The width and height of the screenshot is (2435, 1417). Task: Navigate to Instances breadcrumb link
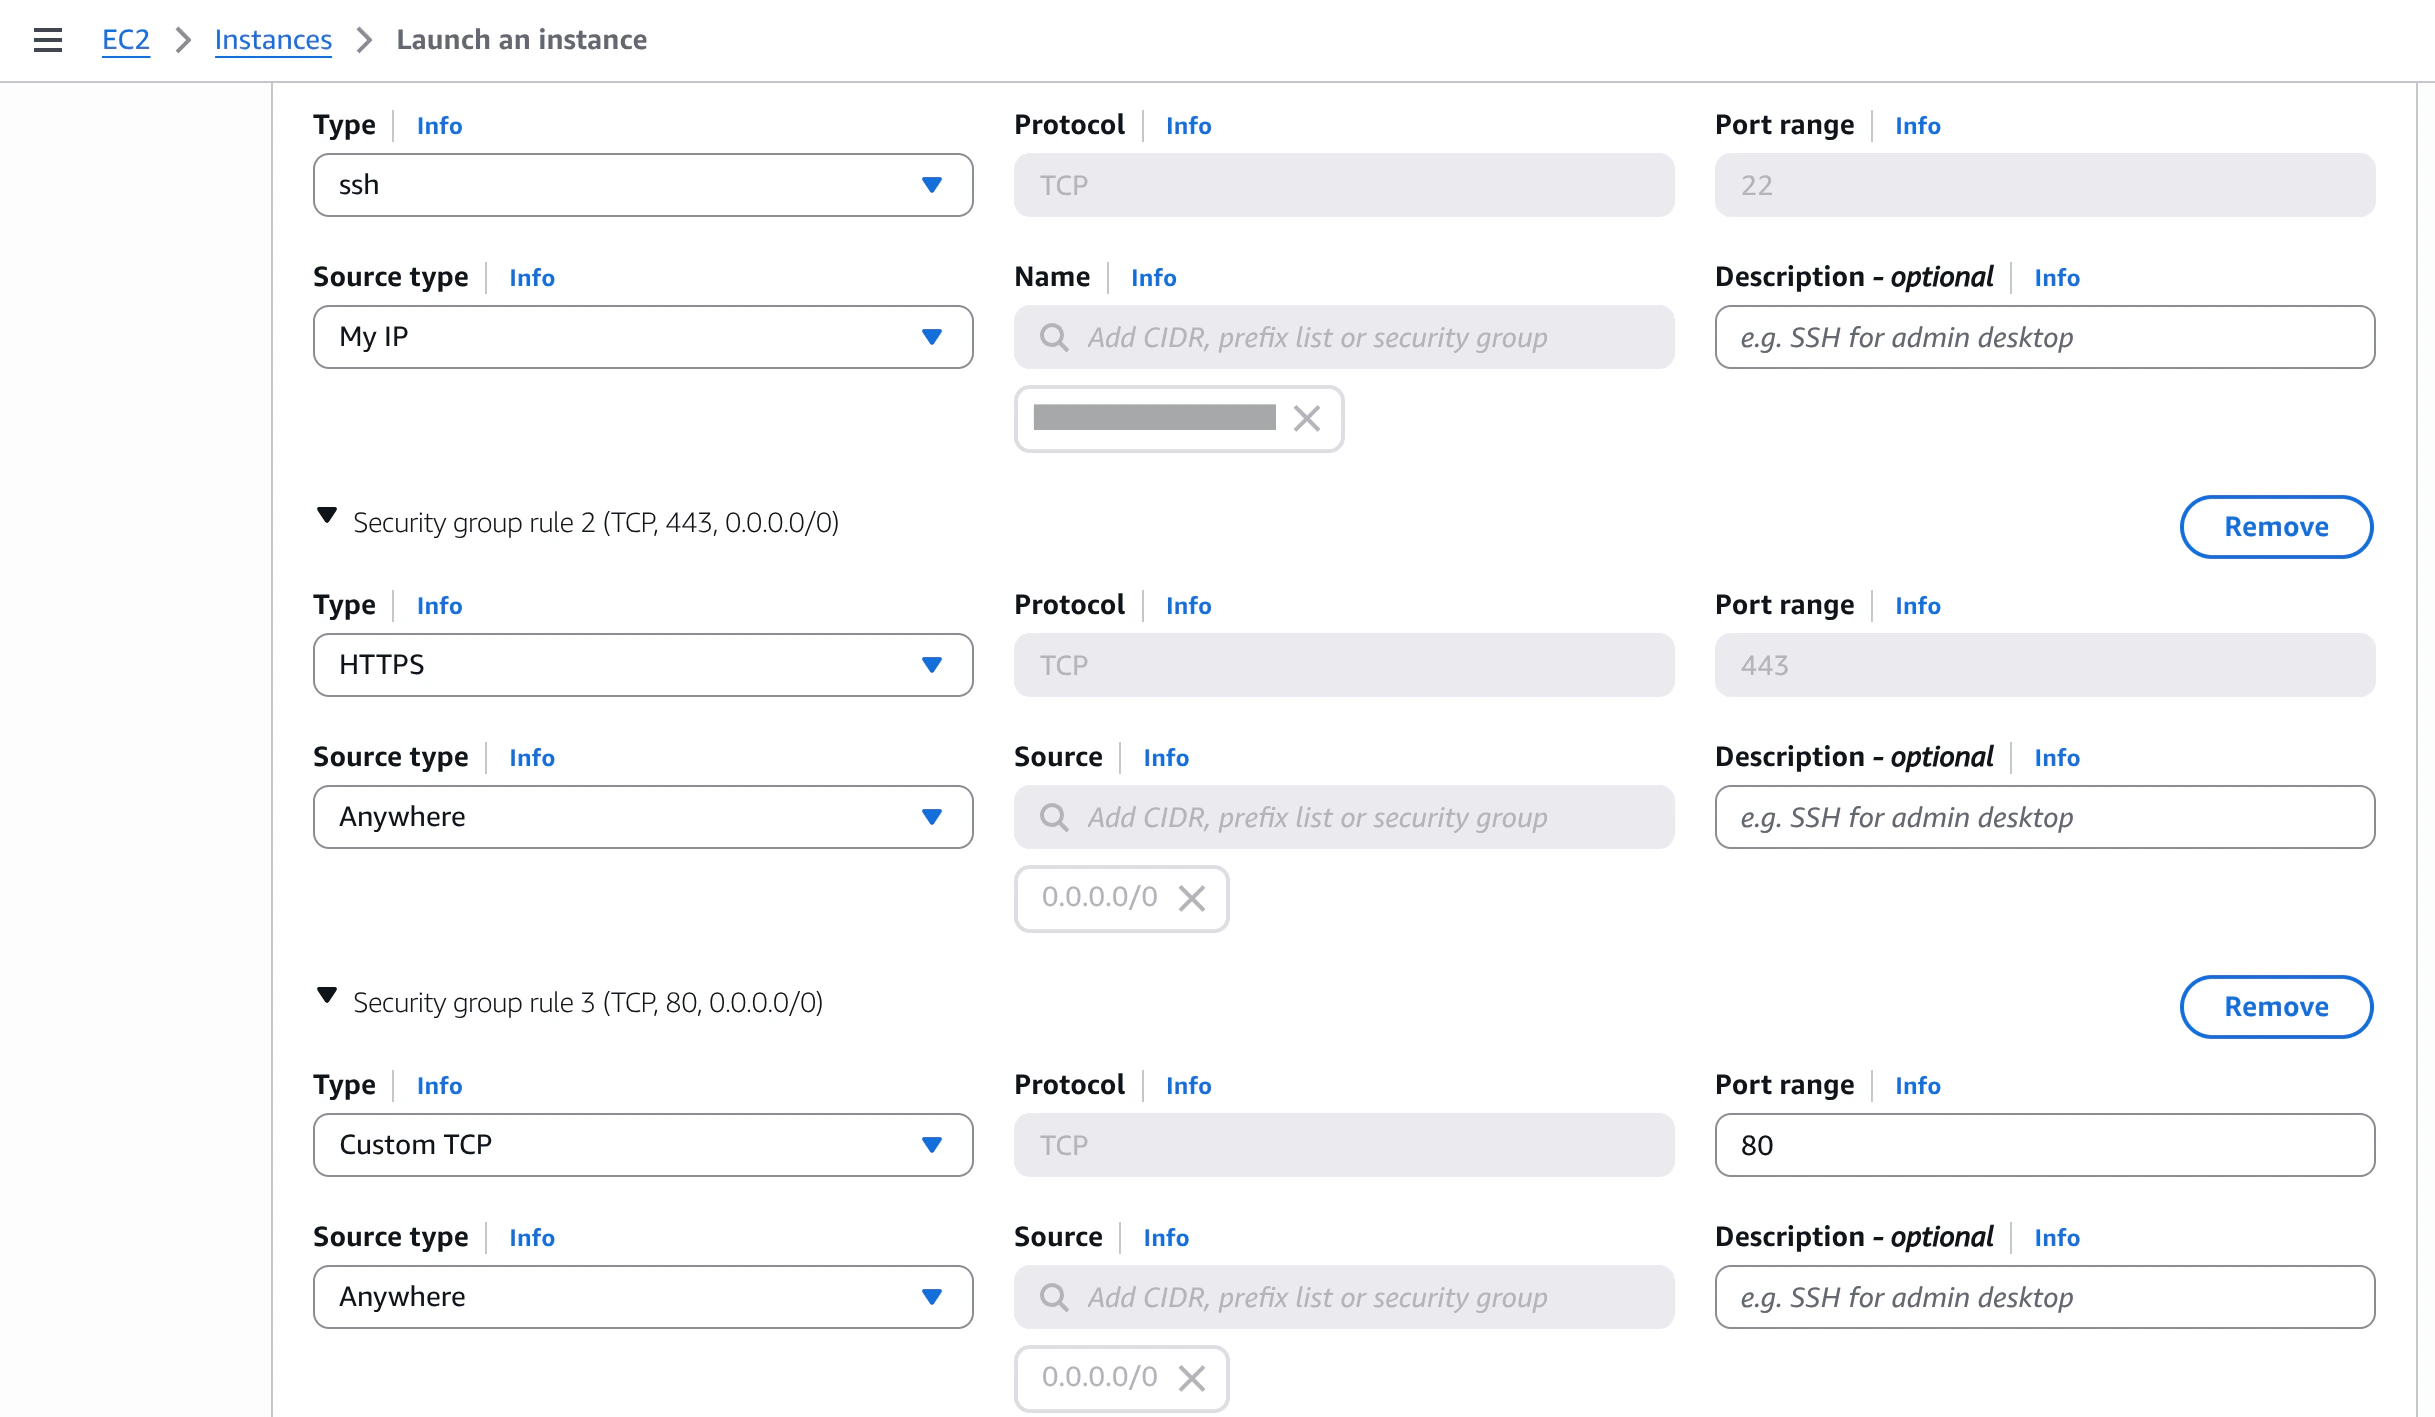tap(273, 40)
